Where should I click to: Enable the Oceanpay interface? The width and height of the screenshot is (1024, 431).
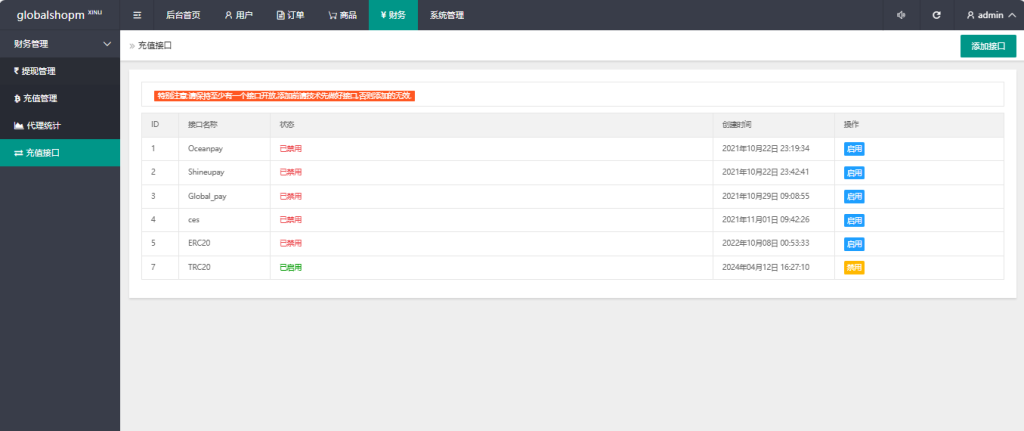click(x=853, y=148)
